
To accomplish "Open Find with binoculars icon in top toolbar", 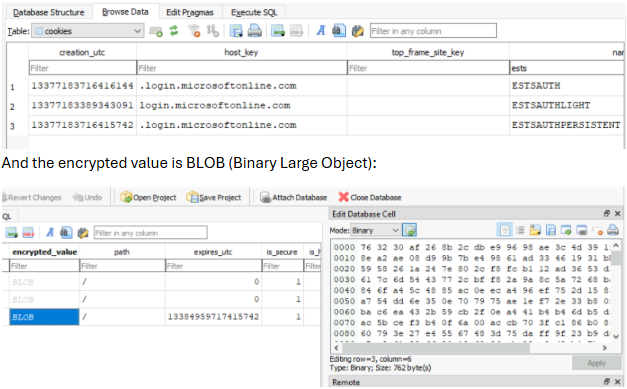I will 339,31.
